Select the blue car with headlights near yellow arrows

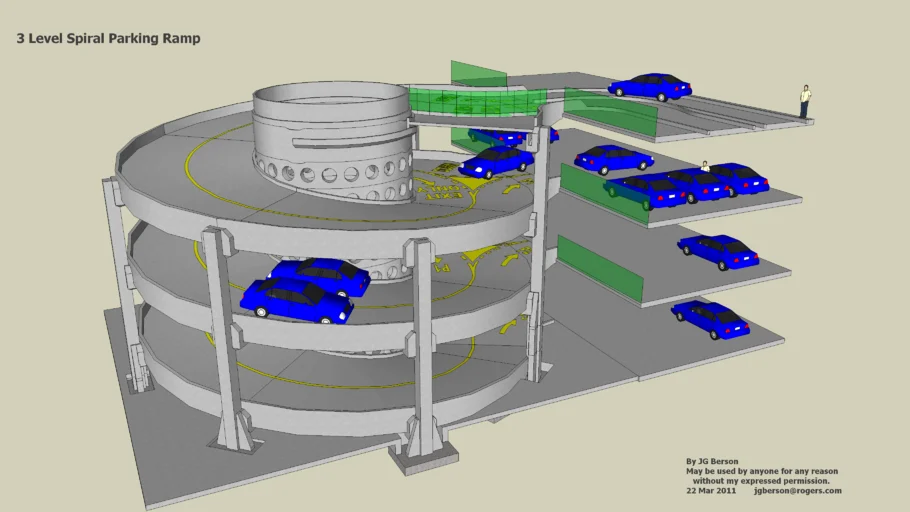tap(497, 161)
